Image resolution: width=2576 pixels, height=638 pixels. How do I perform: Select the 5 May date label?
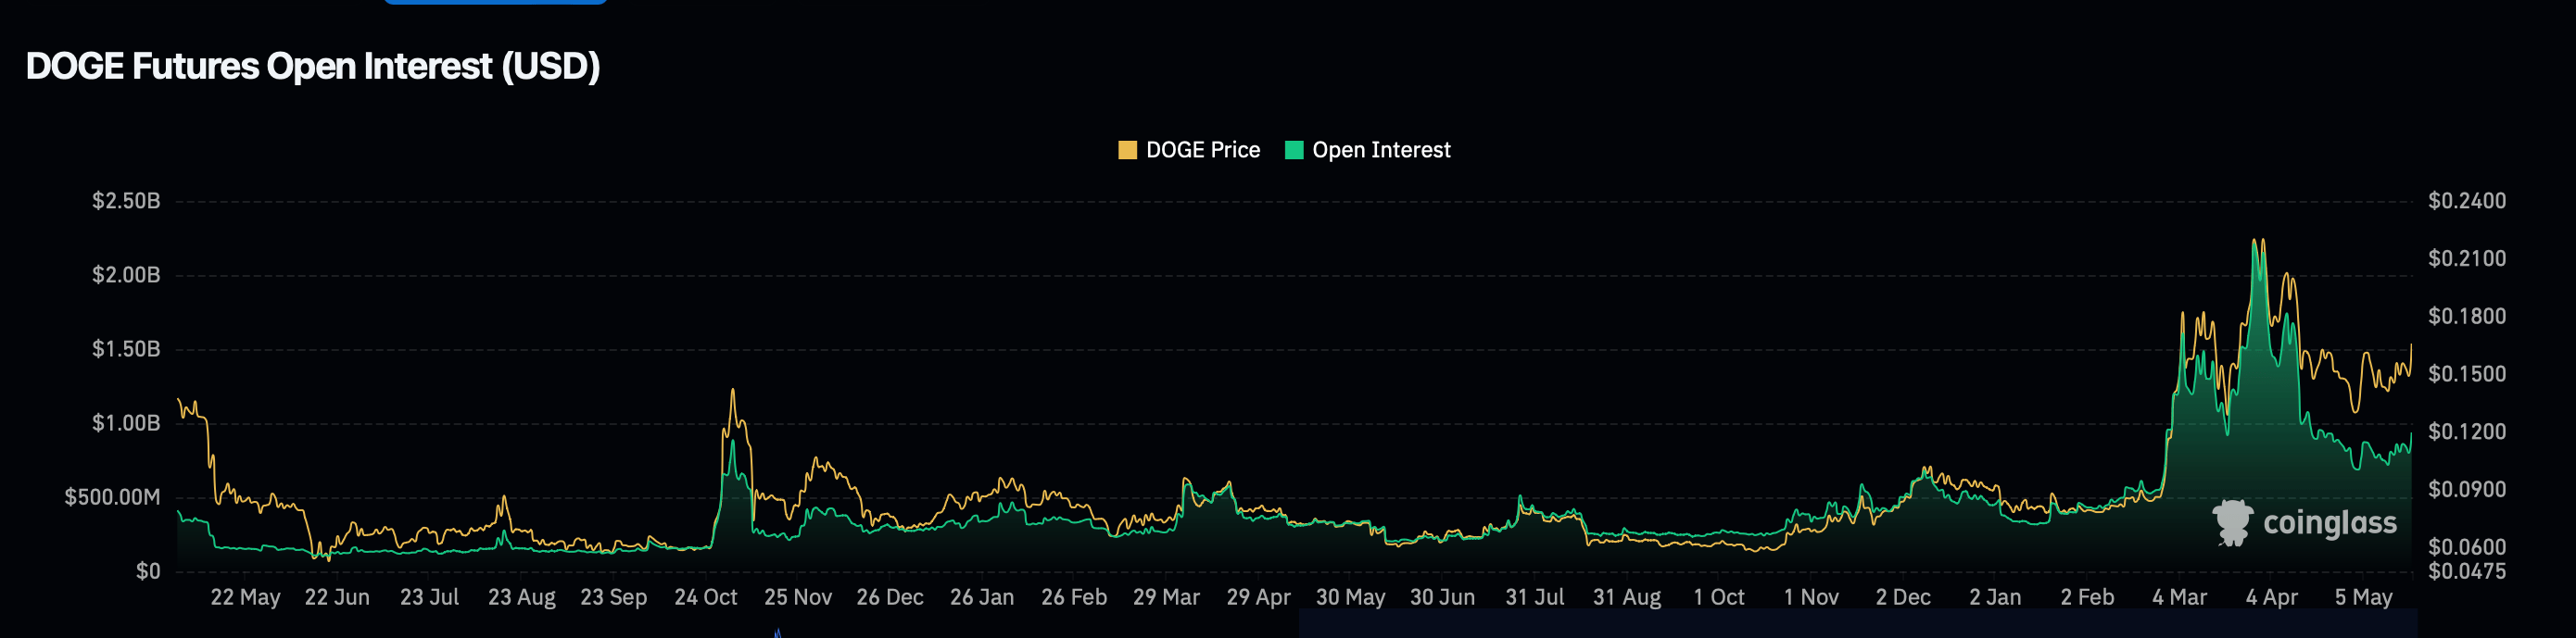coord(2363,597)
